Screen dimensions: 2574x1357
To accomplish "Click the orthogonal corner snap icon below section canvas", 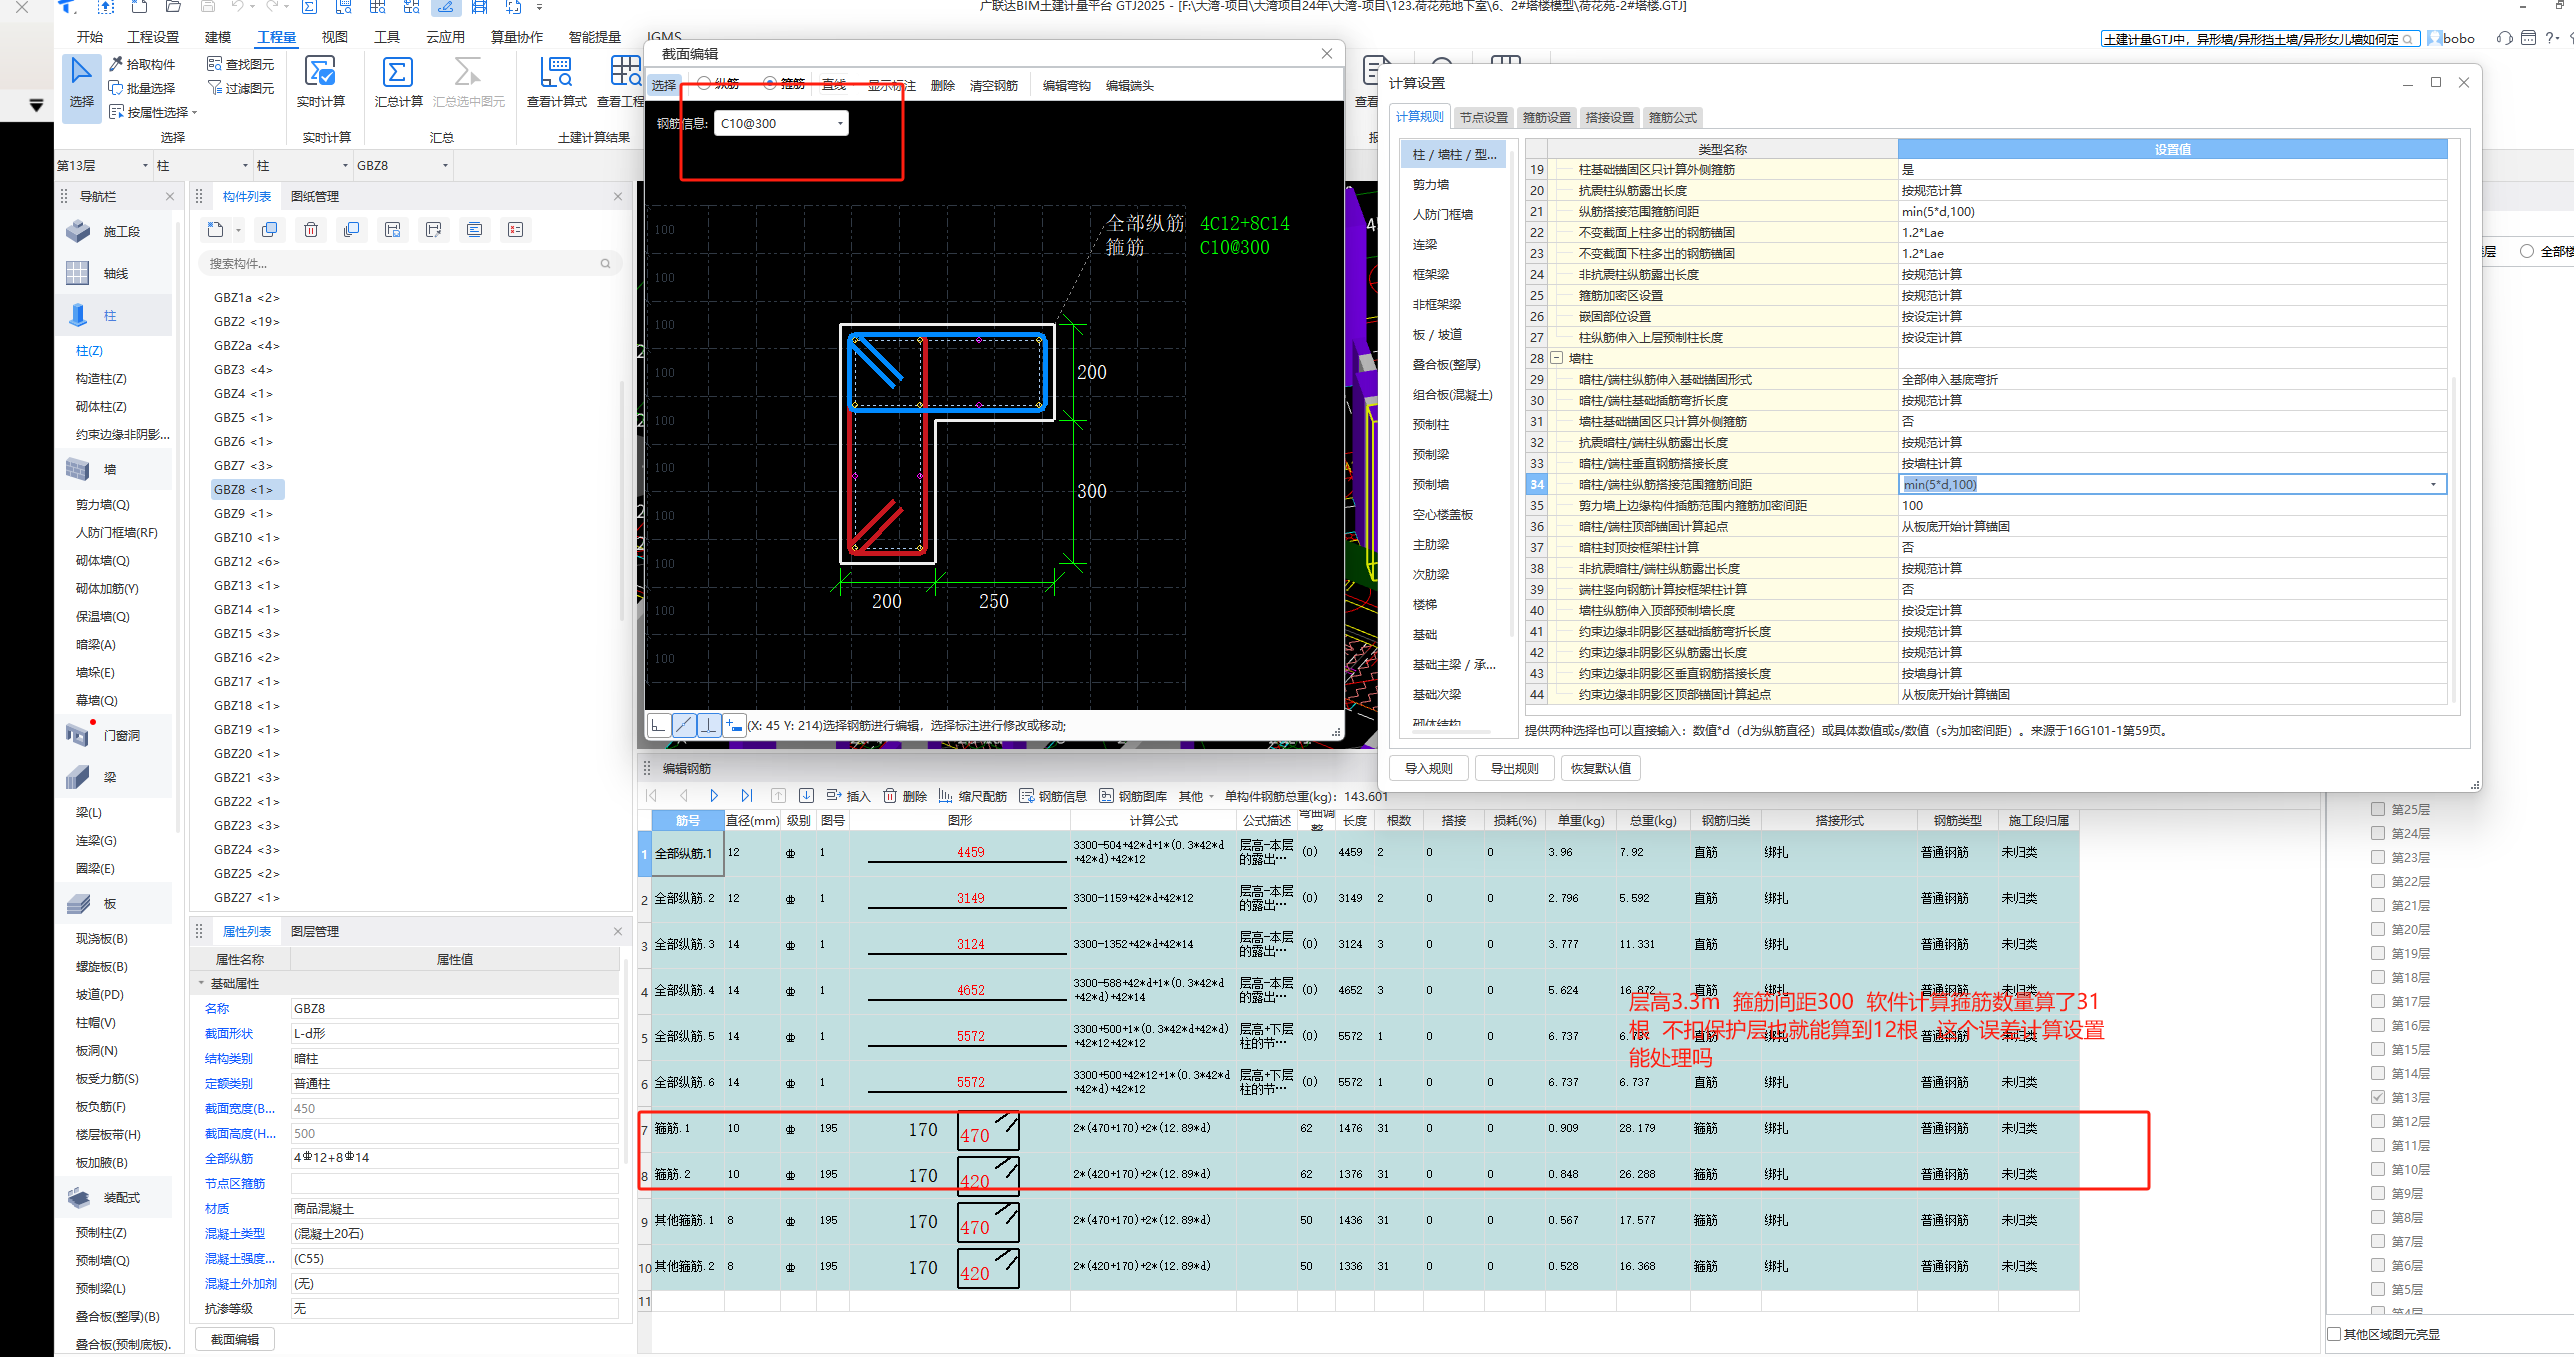I will (x=659, y=726).
